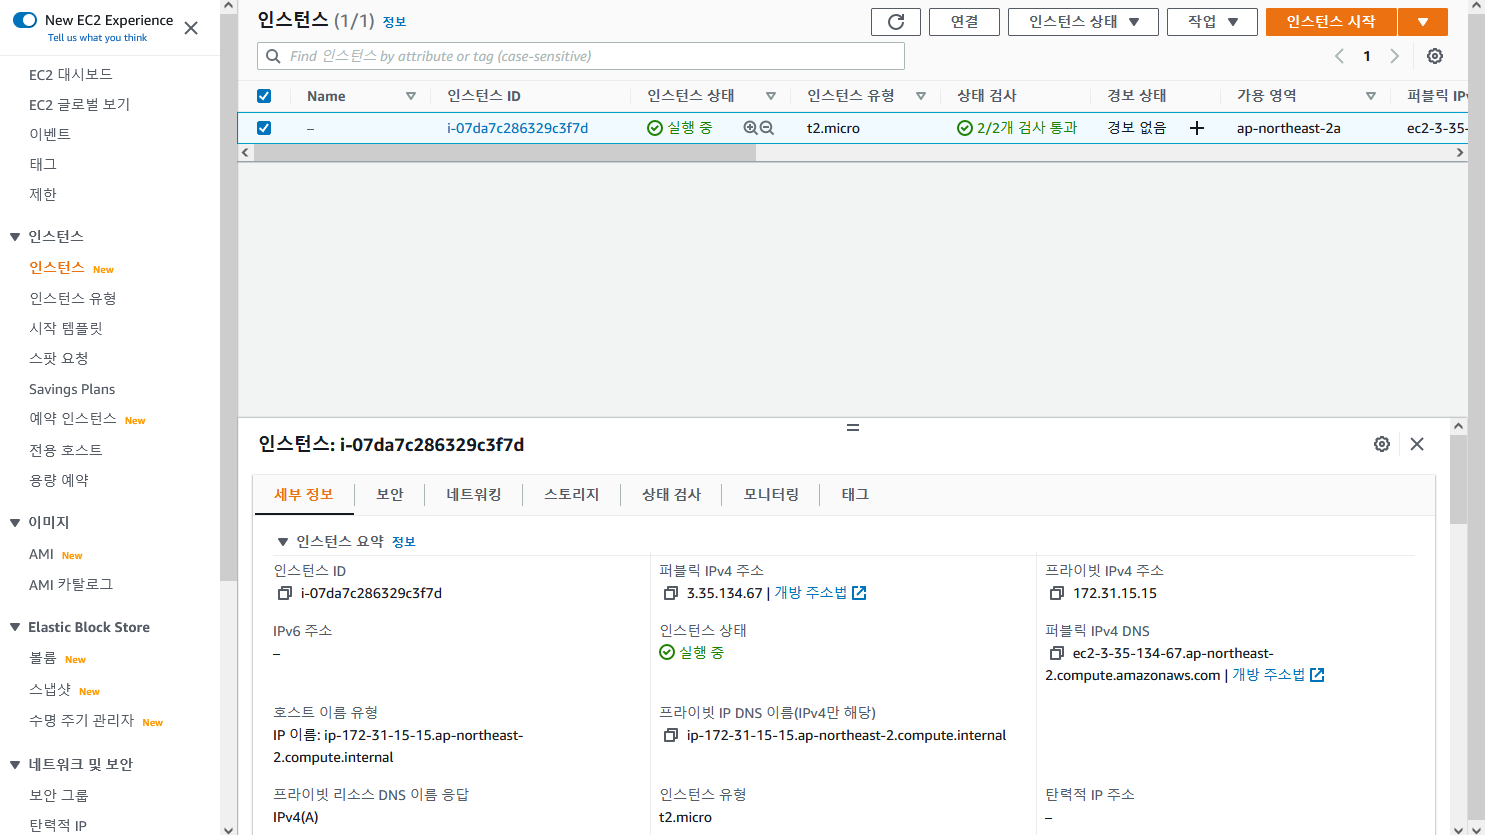Switch to 세부 정보 tab

click(x=304, y=495)
